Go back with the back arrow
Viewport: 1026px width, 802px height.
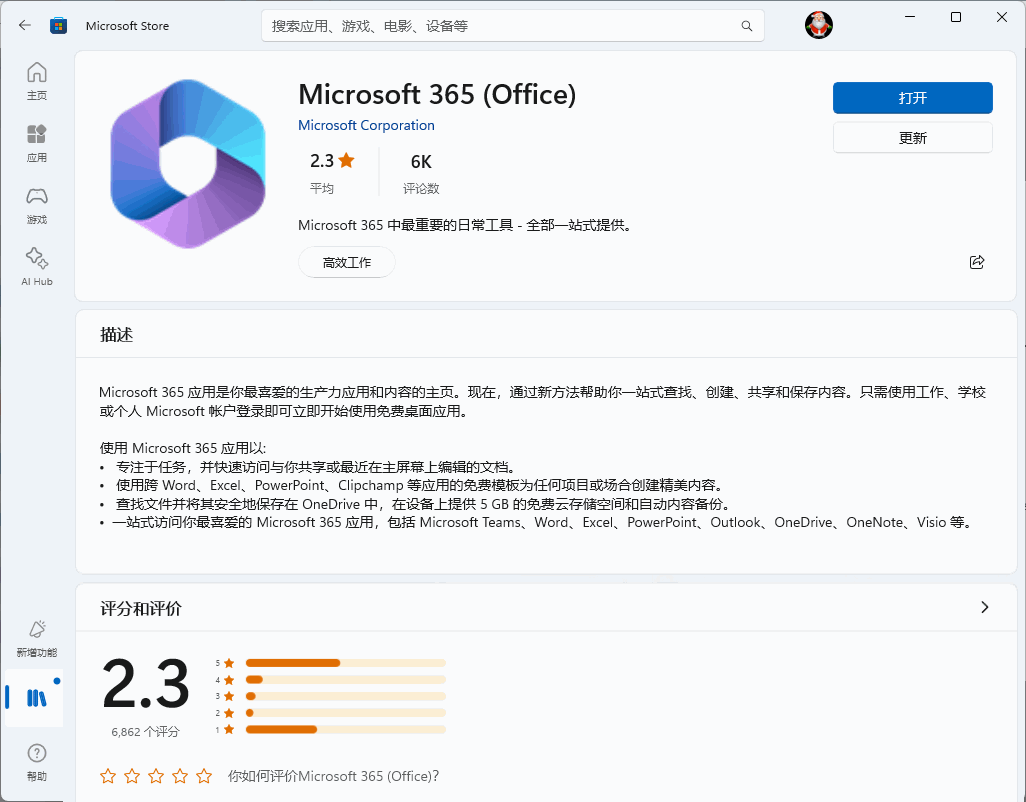pyautogui.click(x=25, y=26)
